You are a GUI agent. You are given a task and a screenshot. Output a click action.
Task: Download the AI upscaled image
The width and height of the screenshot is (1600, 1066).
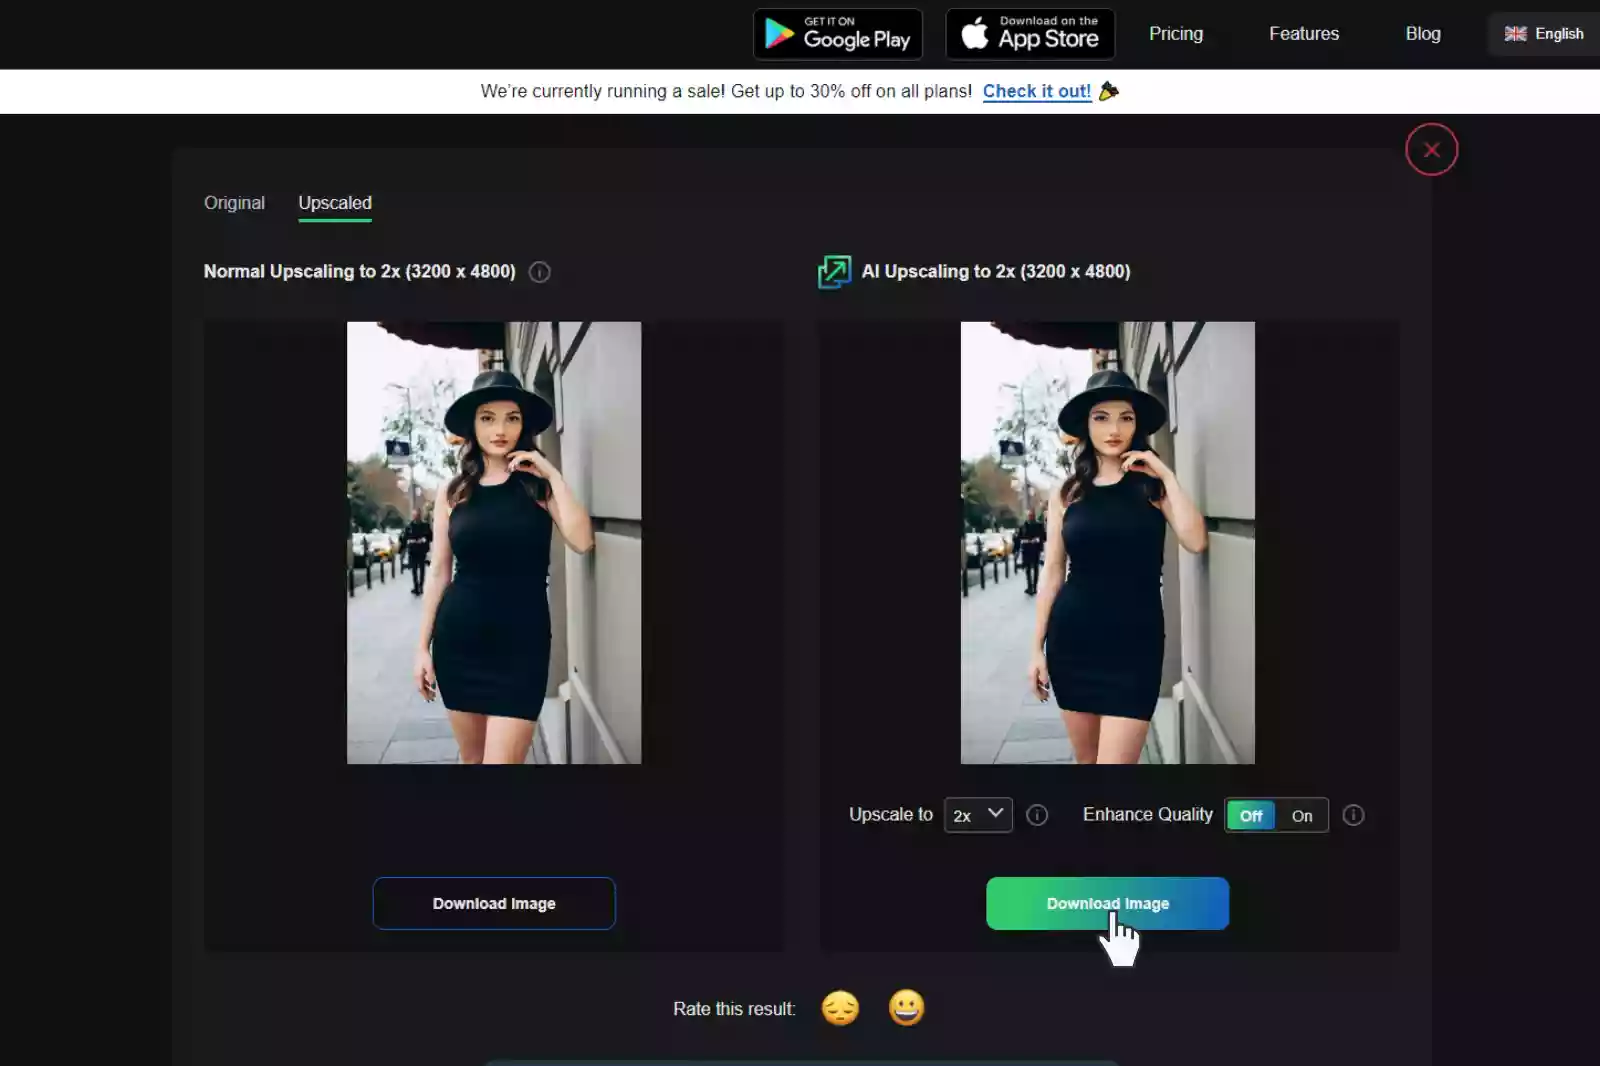click(x=1107, y=903)
